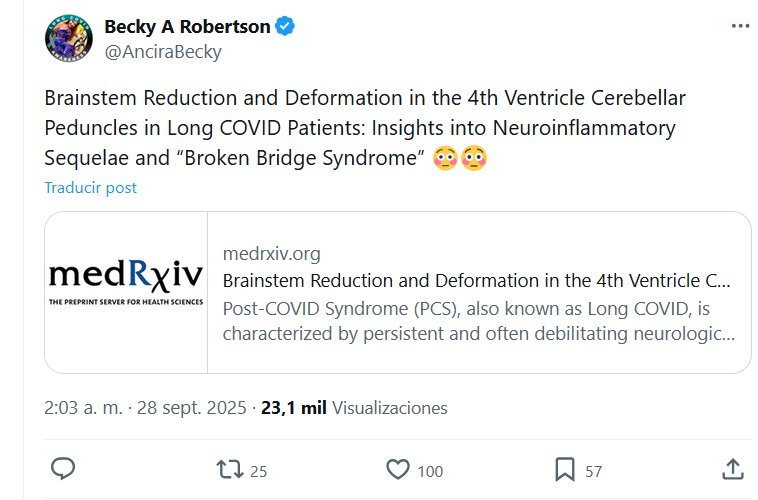Click the blue verified badge
Screen dimensions: 758x500
pyautogui.click(x=285, y=27)
